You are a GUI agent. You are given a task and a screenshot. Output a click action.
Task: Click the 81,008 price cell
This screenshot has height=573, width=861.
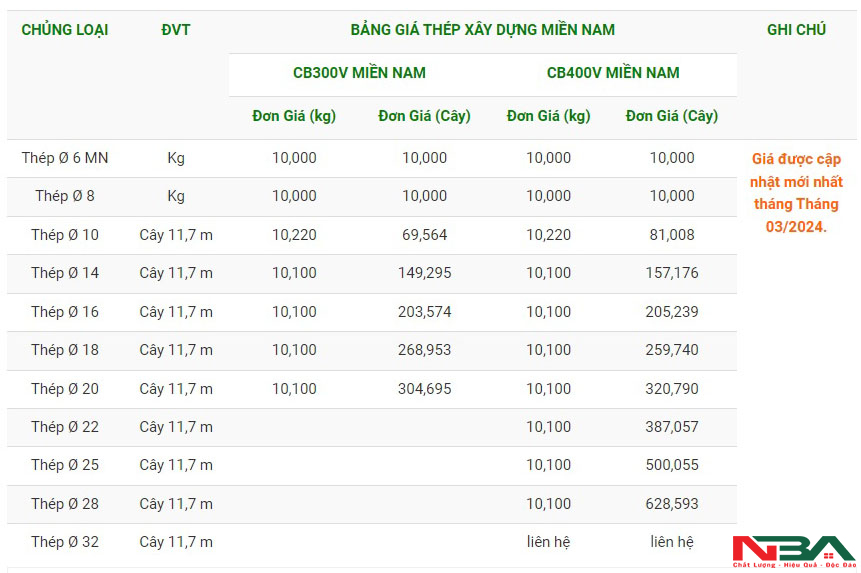point(672,235)
